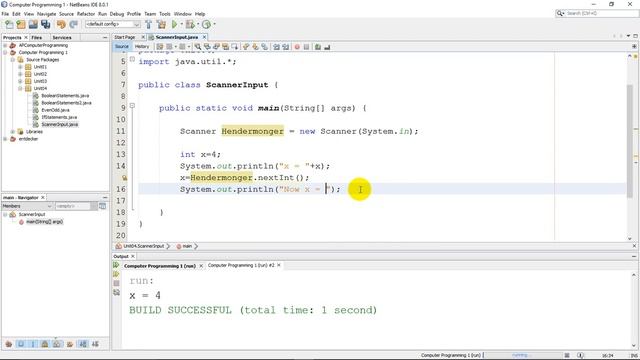This screenshot has height=360, width=640.
Task: Open the Refactor menu
Action: (x=86, y=14)
